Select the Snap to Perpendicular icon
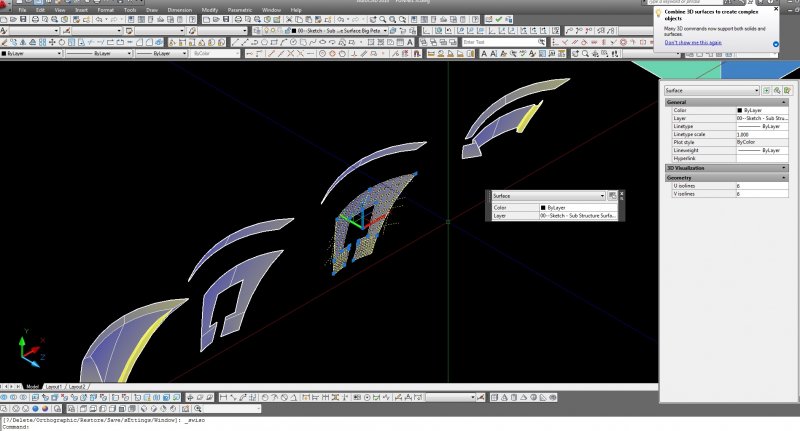 point(354,53)
